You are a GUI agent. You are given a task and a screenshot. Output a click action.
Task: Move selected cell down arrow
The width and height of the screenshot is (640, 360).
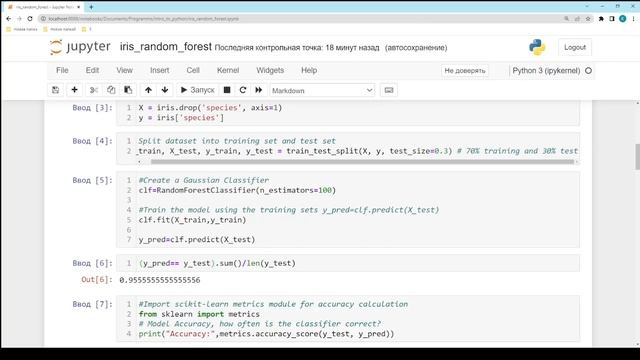165,90
